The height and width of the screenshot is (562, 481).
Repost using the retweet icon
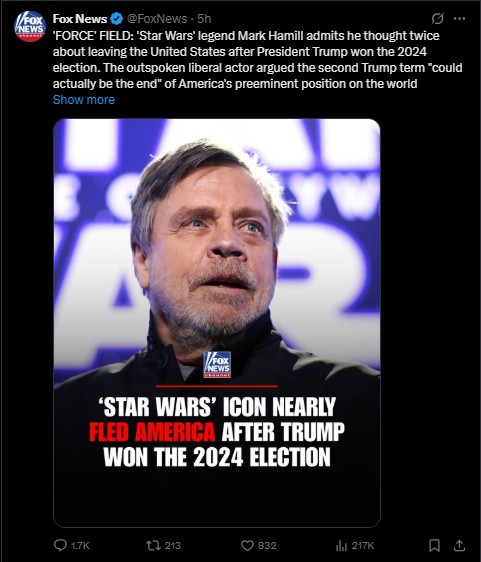pyautogui.click(x=153, y=546)
